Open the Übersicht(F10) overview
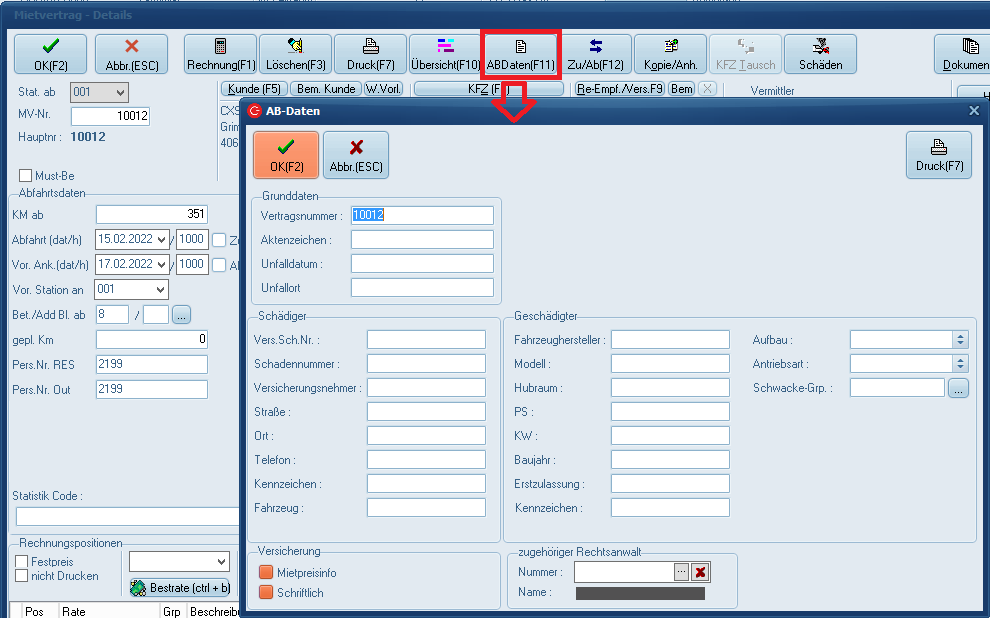The height and width of the screenshot is (618, 990). [445, 54]
